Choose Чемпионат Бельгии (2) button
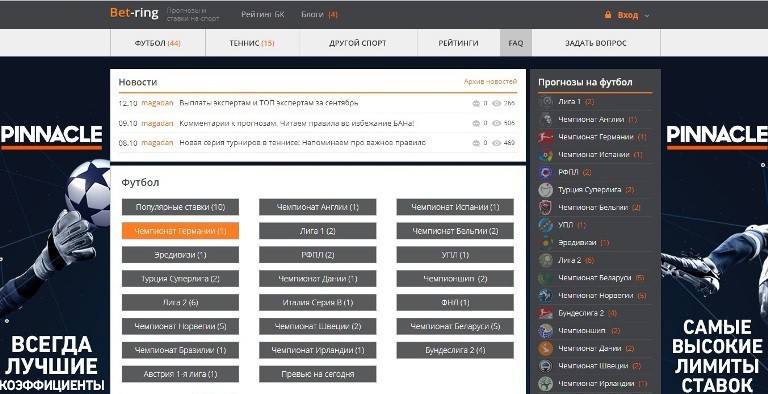The width and height of the screenshot is (768, 394). coord(455,231)
